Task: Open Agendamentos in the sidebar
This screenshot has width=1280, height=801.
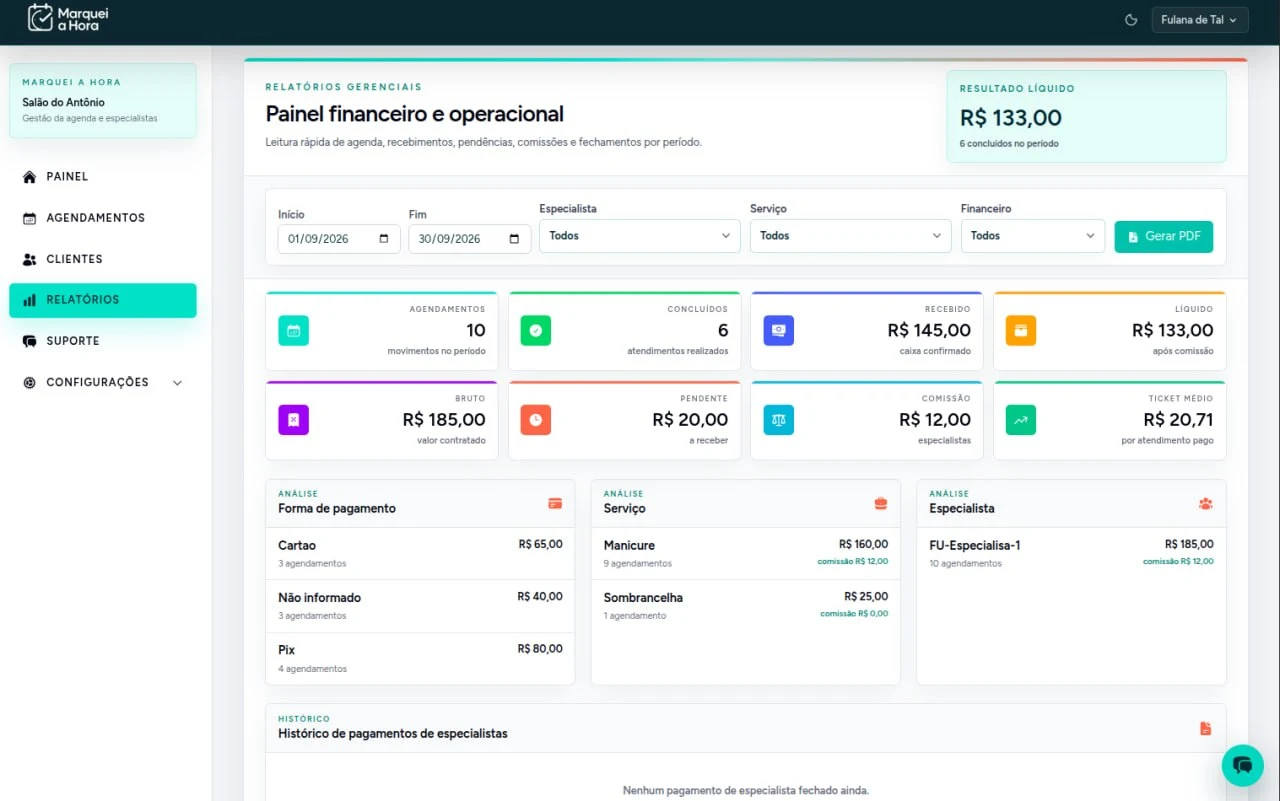Action: (x=103, y=218)
